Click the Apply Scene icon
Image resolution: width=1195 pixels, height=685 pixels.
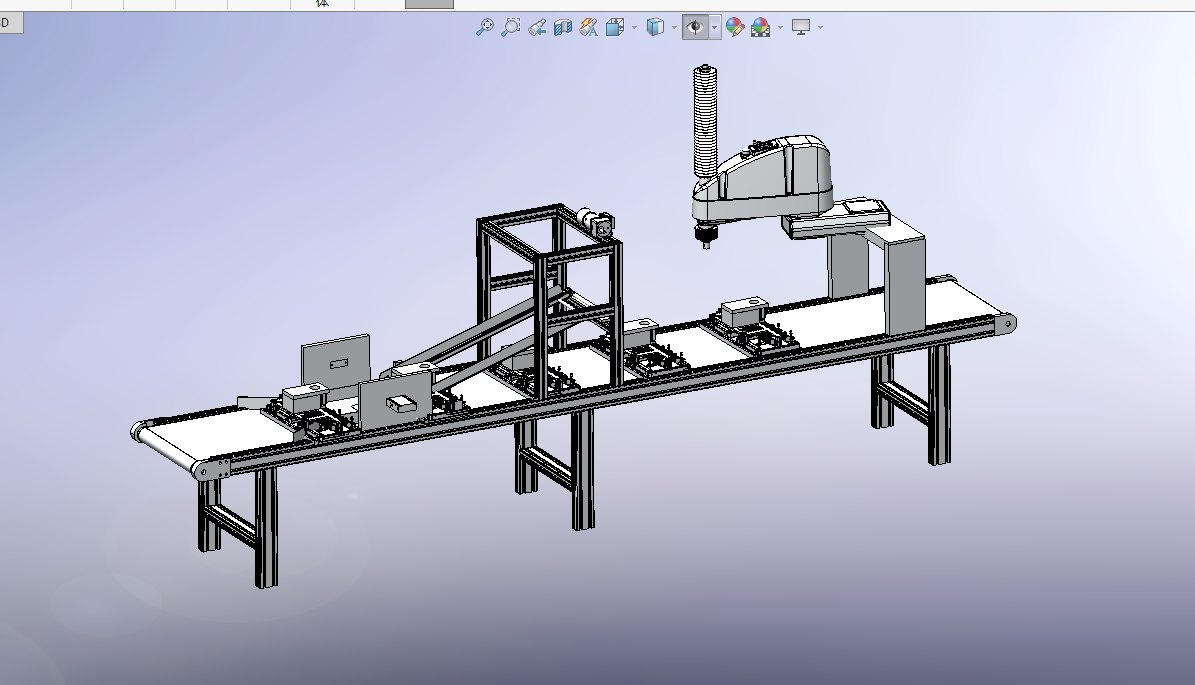(x=761, y=28)
